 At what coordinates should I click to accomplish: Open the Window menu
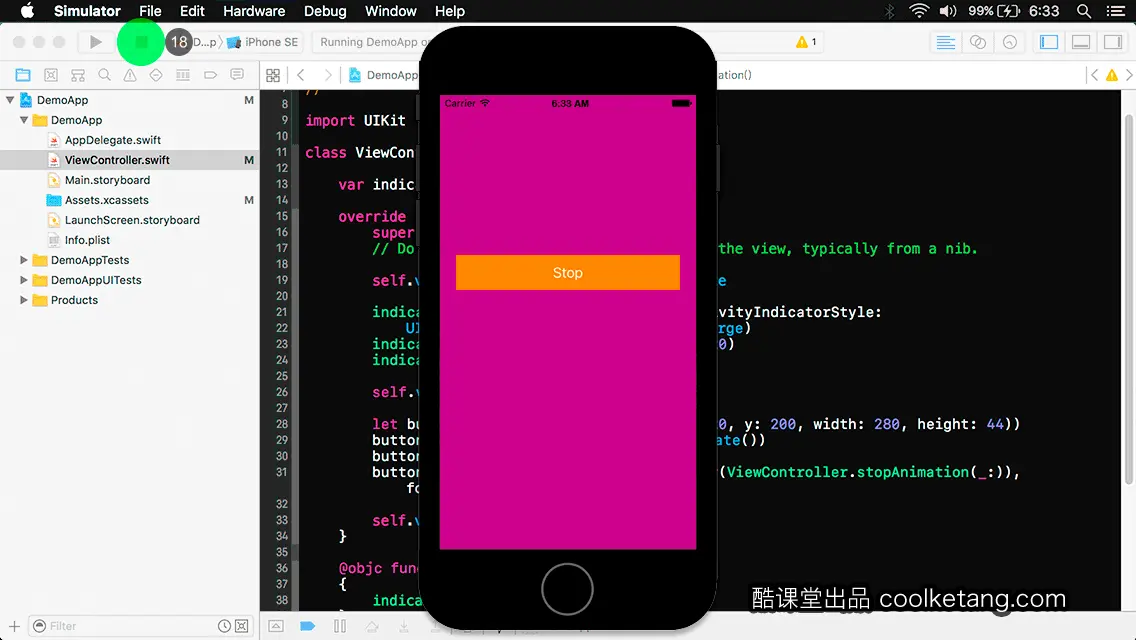tap(390, 11)
